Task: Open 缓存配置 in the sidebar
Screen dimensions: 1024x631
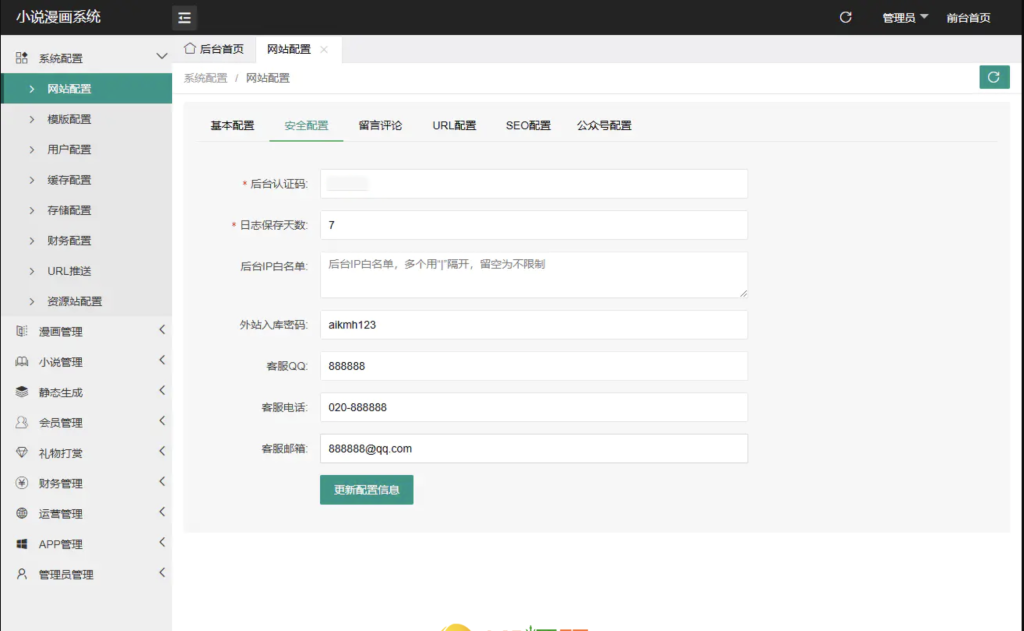Action: pos(69,180)
